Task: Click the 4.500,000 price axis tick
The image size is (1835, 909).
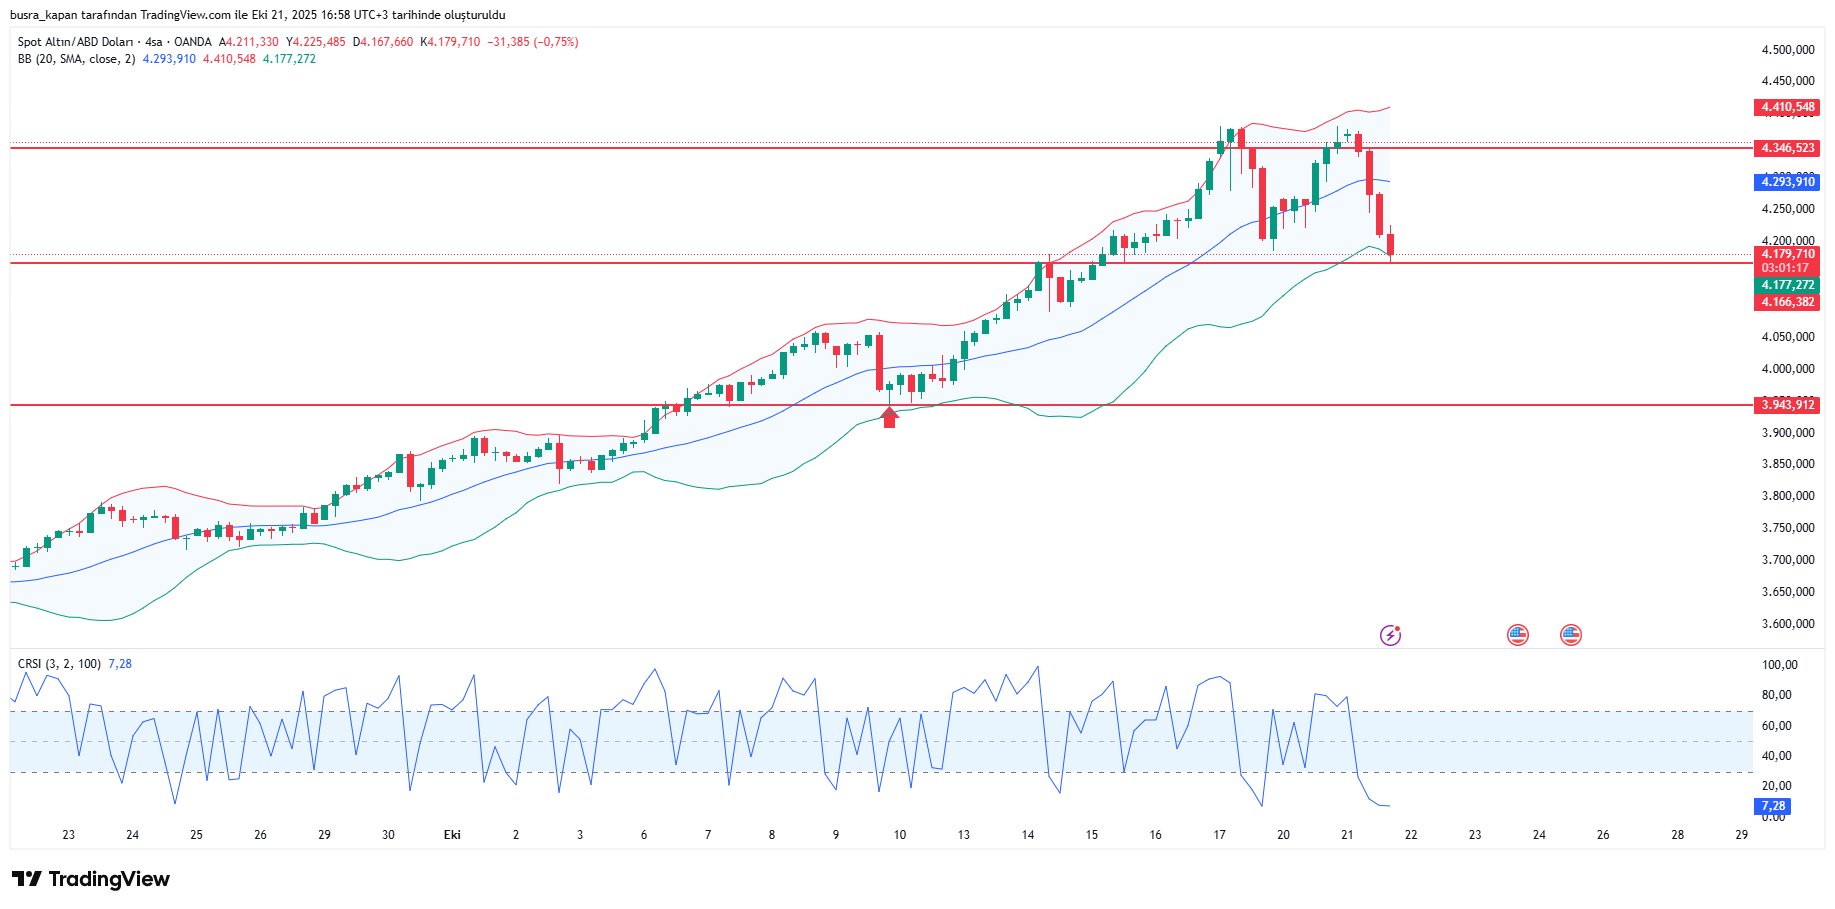Action: (1787, 49)
